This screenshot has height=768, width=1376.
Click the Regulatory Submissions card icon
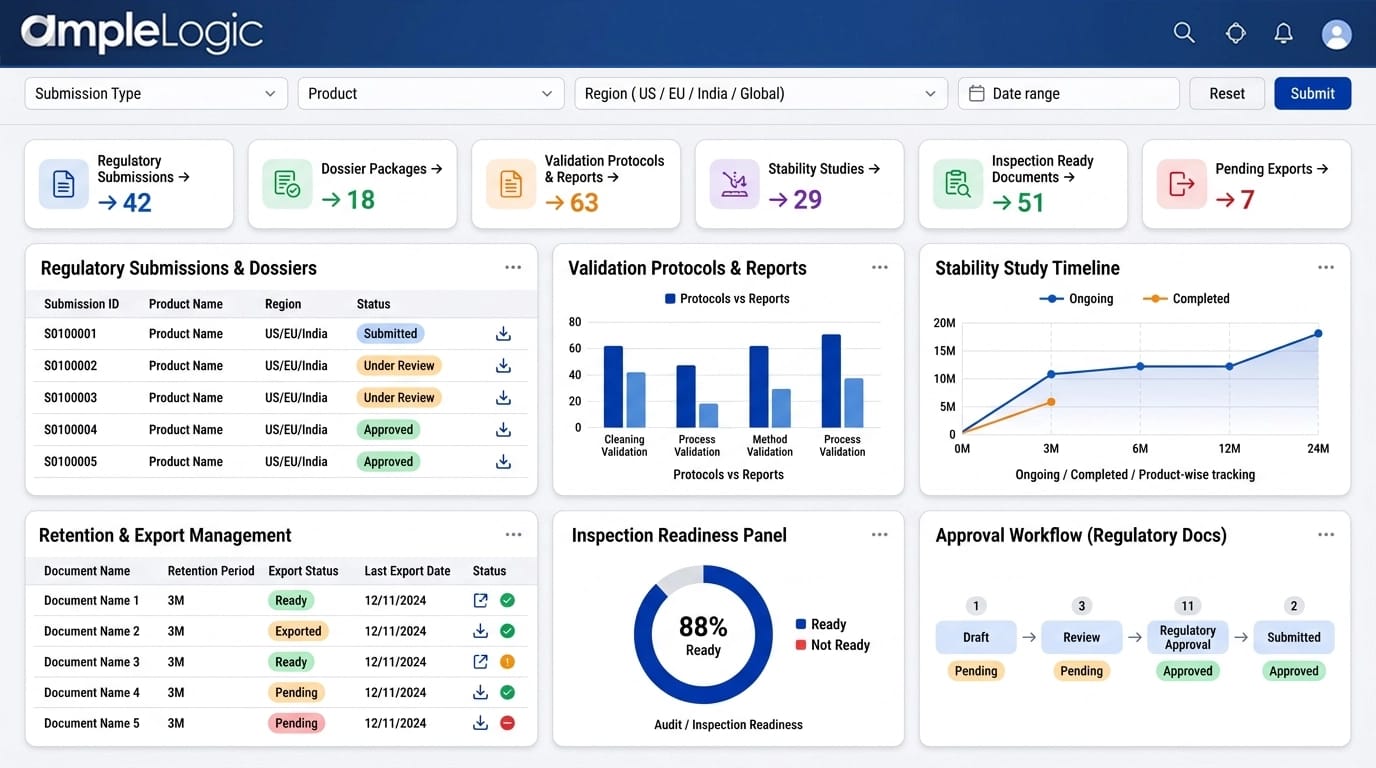[x=64, y=184]
